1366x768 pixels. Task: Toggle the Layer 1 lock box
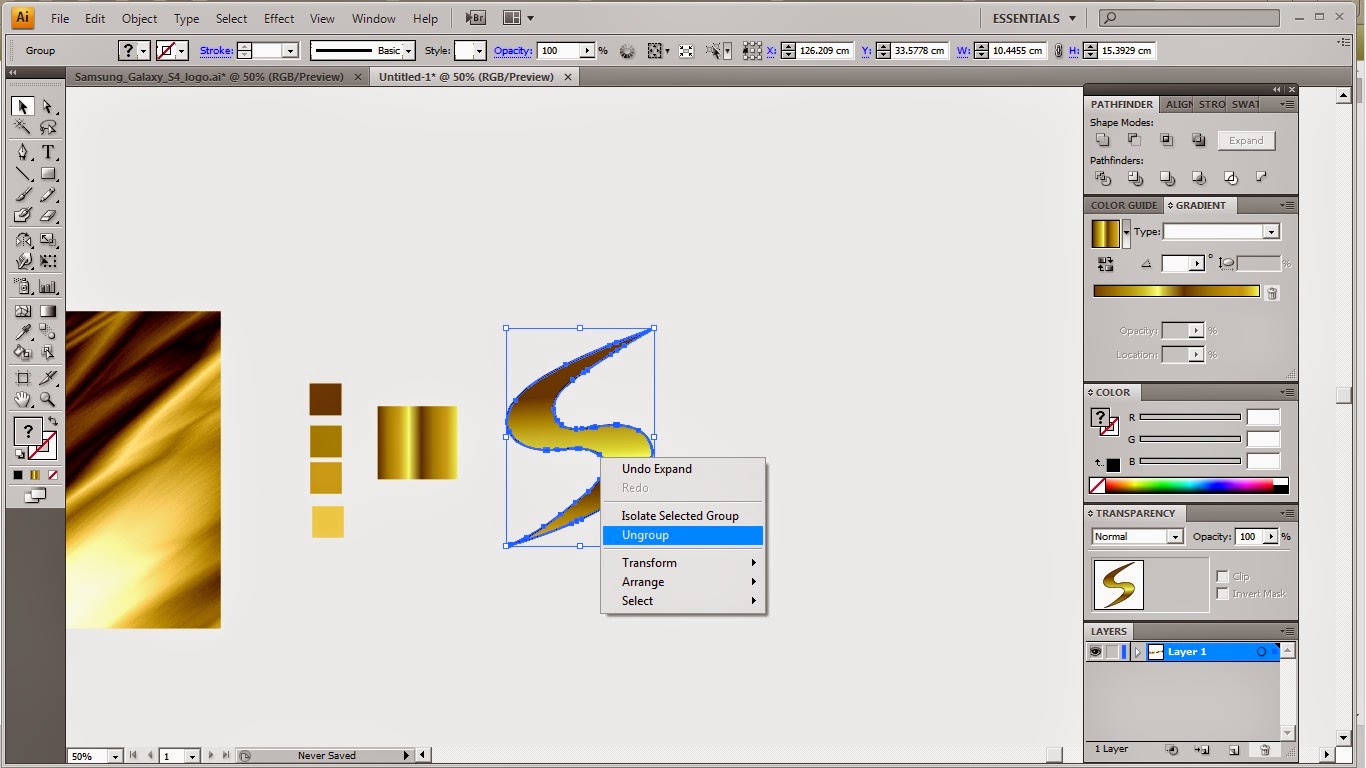pyautogui.click(x=1112, y=652)
